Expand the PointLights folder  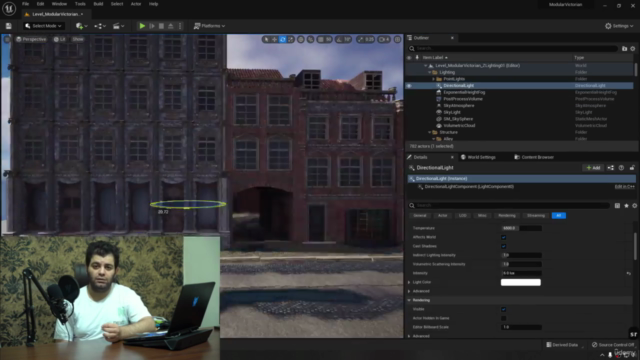434,79
